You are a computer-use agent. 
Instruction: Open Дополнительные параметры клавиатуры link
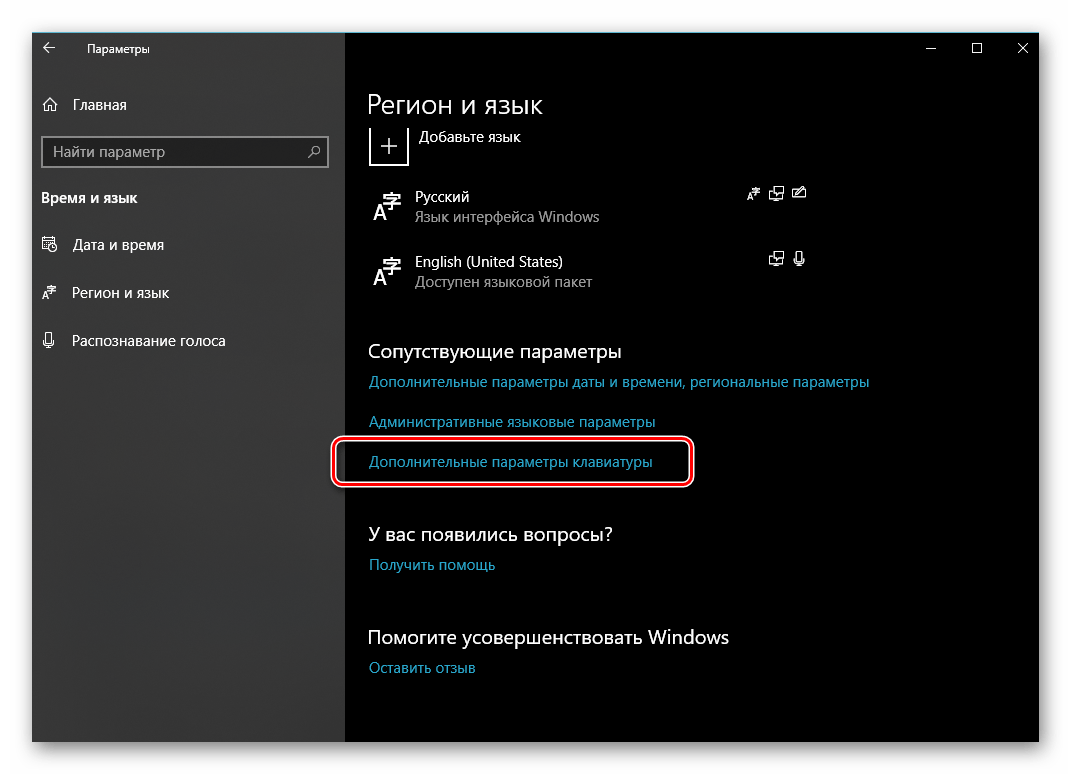point(510,462)
